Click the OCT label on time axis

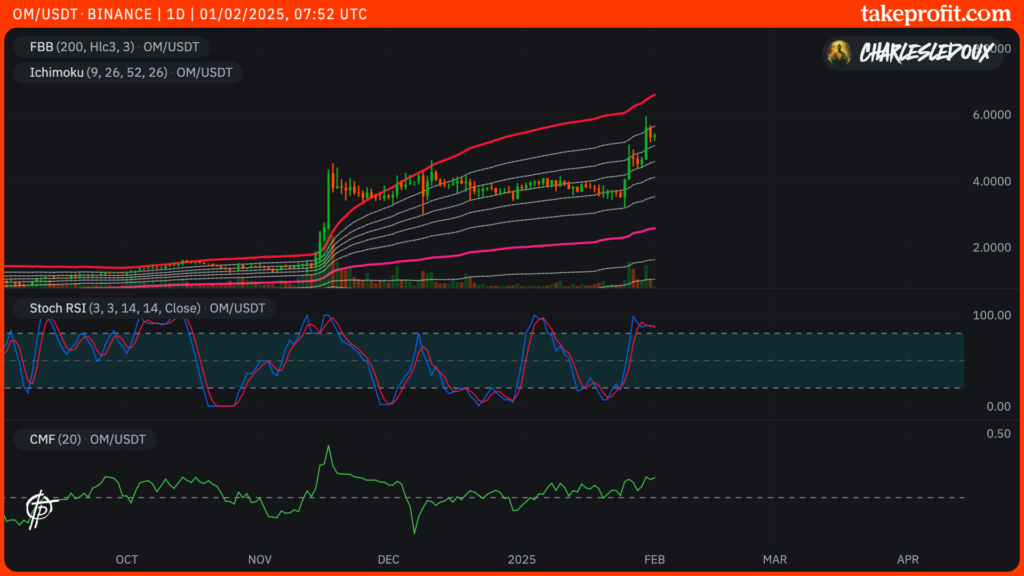click(x=127, y=558)
